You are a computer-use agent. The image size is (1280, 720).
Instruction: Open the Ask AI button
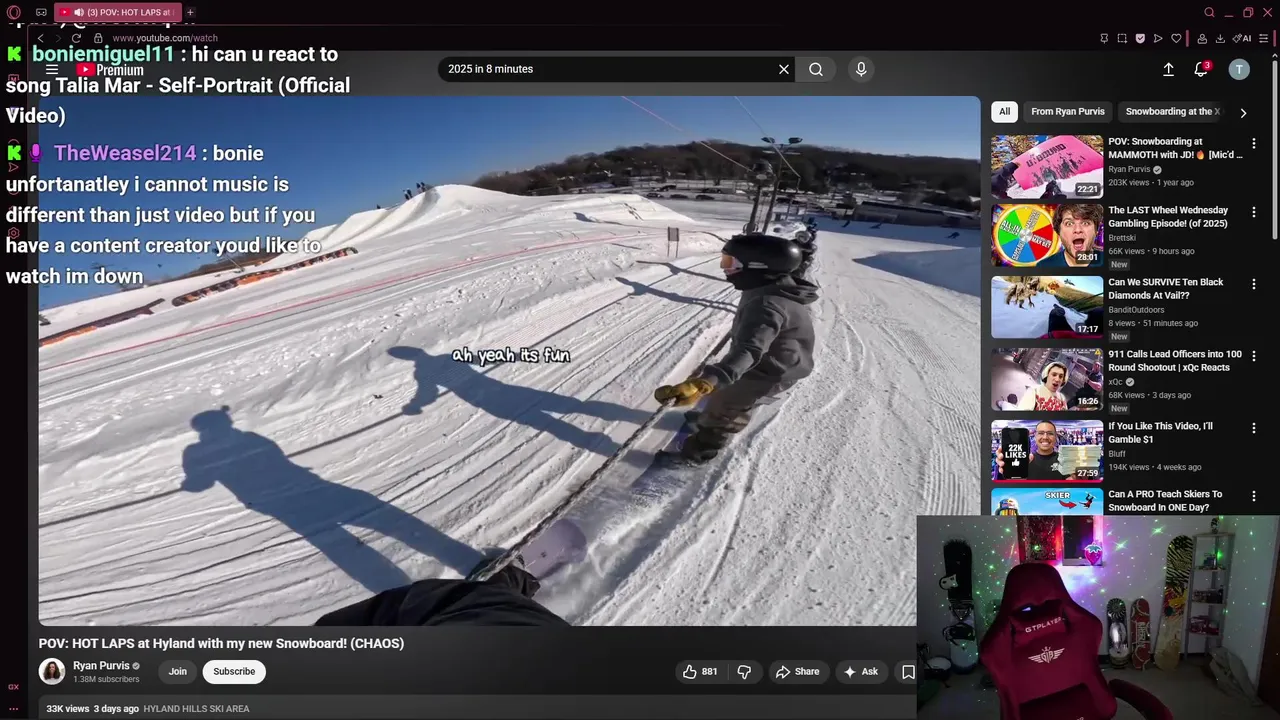coord(860,672)
